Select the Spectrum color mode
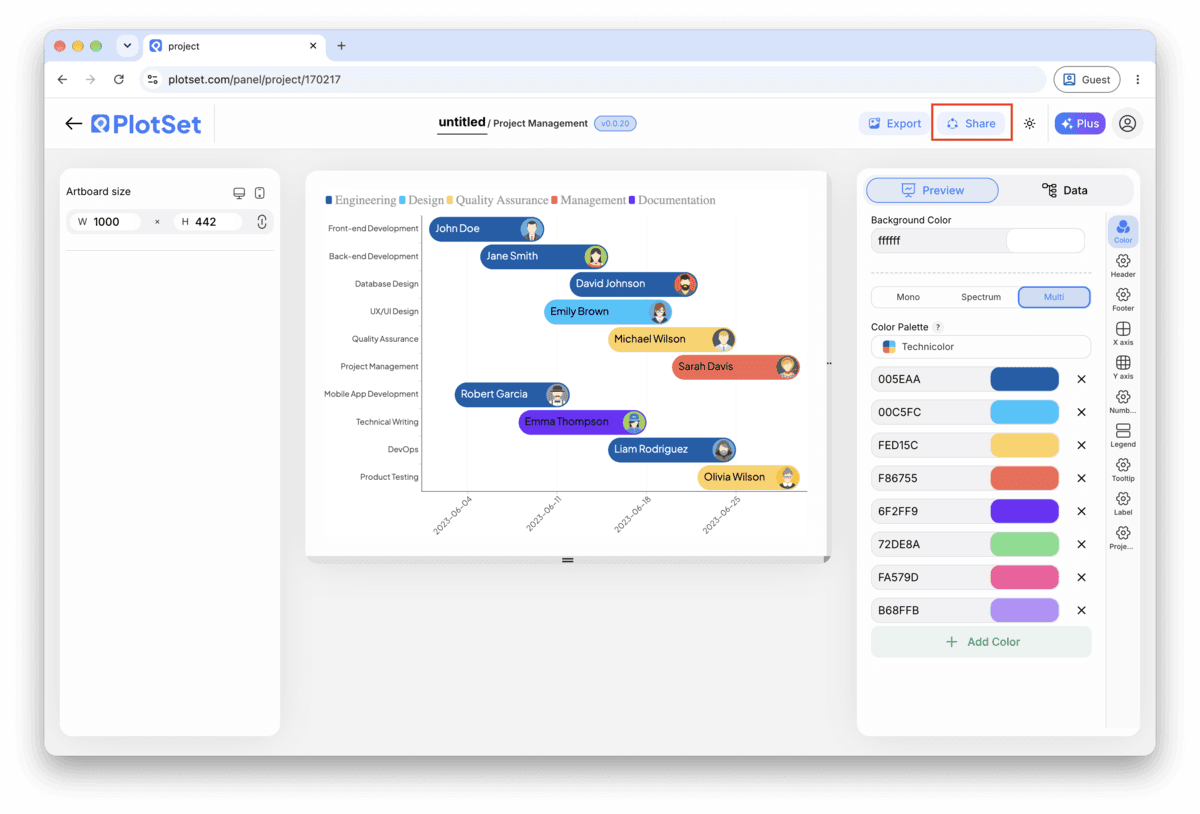The width and height of the screenshot is (1200, 814). [981, 297]
